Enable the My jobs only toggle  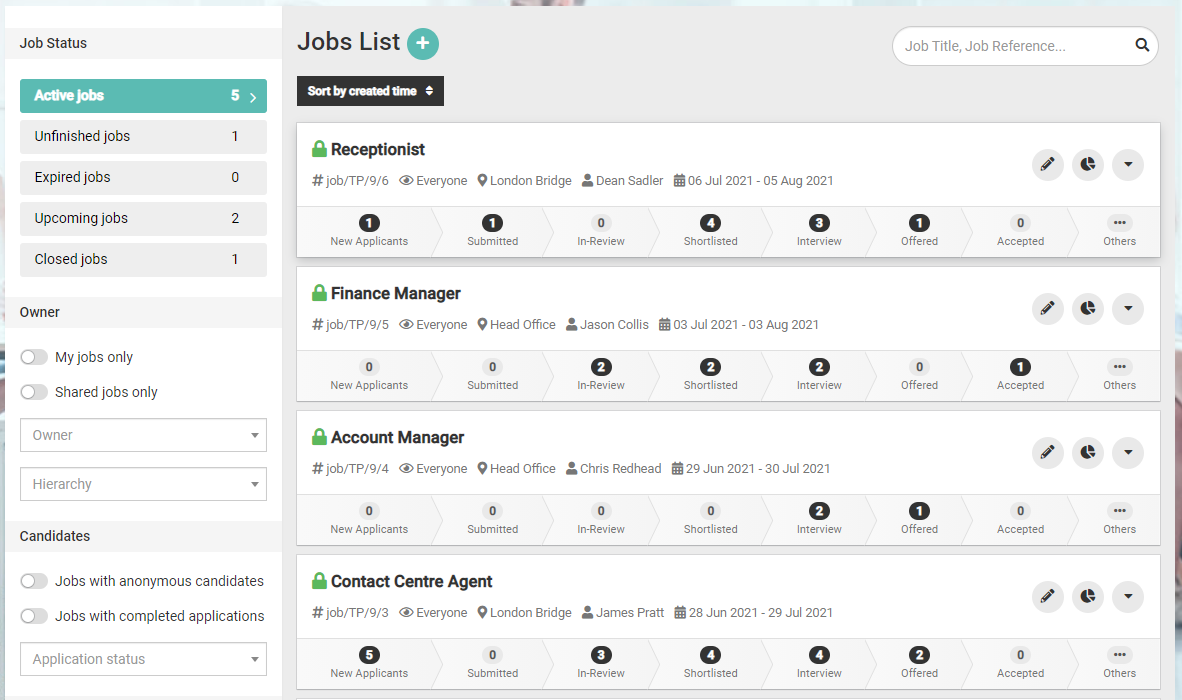35,357
